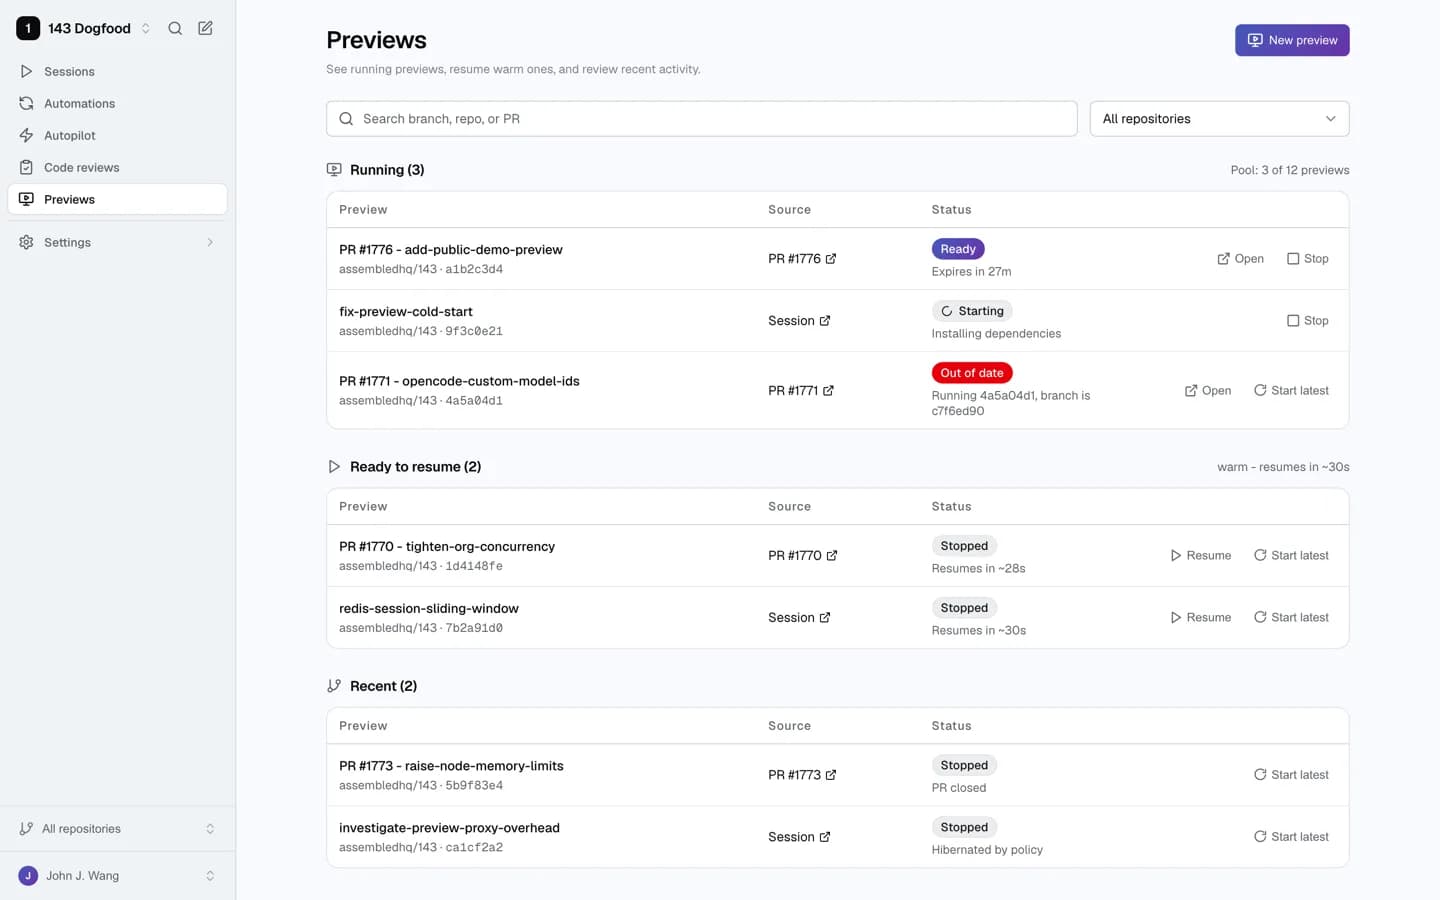Viewport: 1440px width, 900px height.
Task: Click the Installing dependencies status text
Action: coord(996,334)
